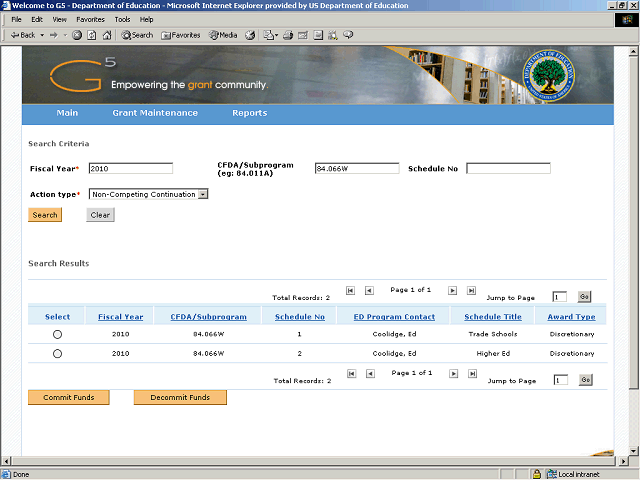
Task: Go to previous page in top pager
Action: pos(369,291)
